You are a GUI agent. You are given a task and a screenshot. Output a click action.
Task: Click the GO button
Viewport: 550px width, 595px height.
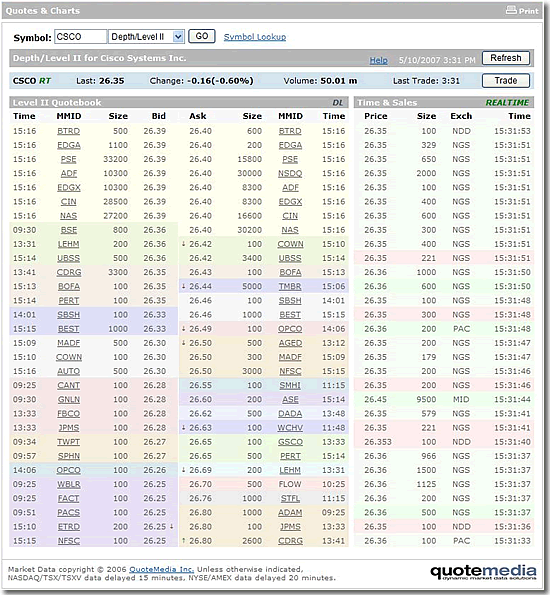pyautogui.click(x=202, y=36)
